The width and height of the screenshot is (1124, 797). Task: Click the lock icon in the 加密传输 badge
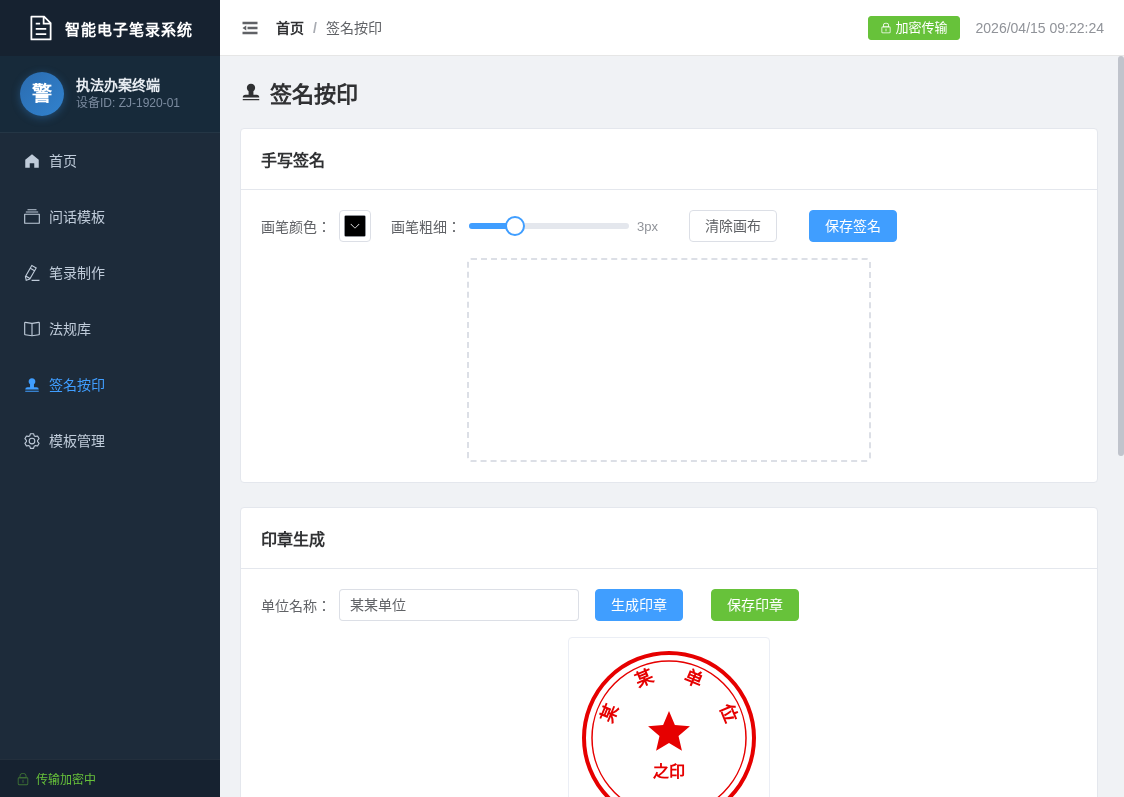886,28
